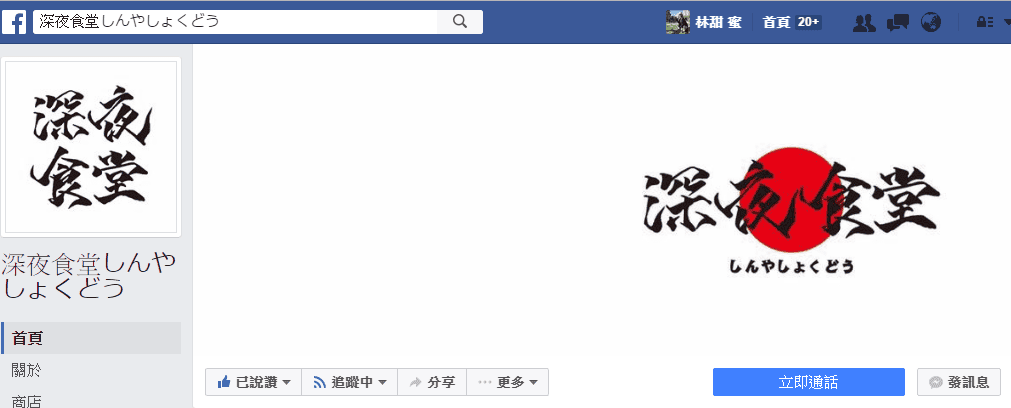
Task: Click the 發訊息 send message button
Action: click(958, 382)
